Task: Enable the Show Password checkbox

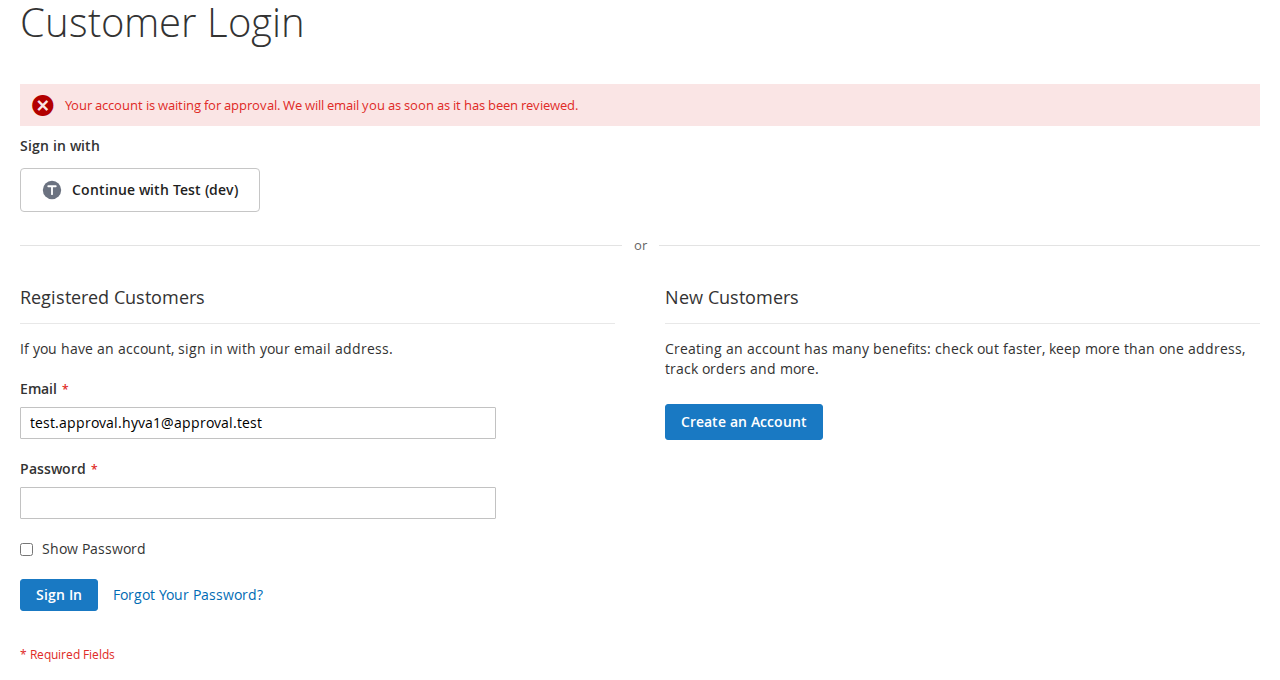Action: click(x=27, y=550)
